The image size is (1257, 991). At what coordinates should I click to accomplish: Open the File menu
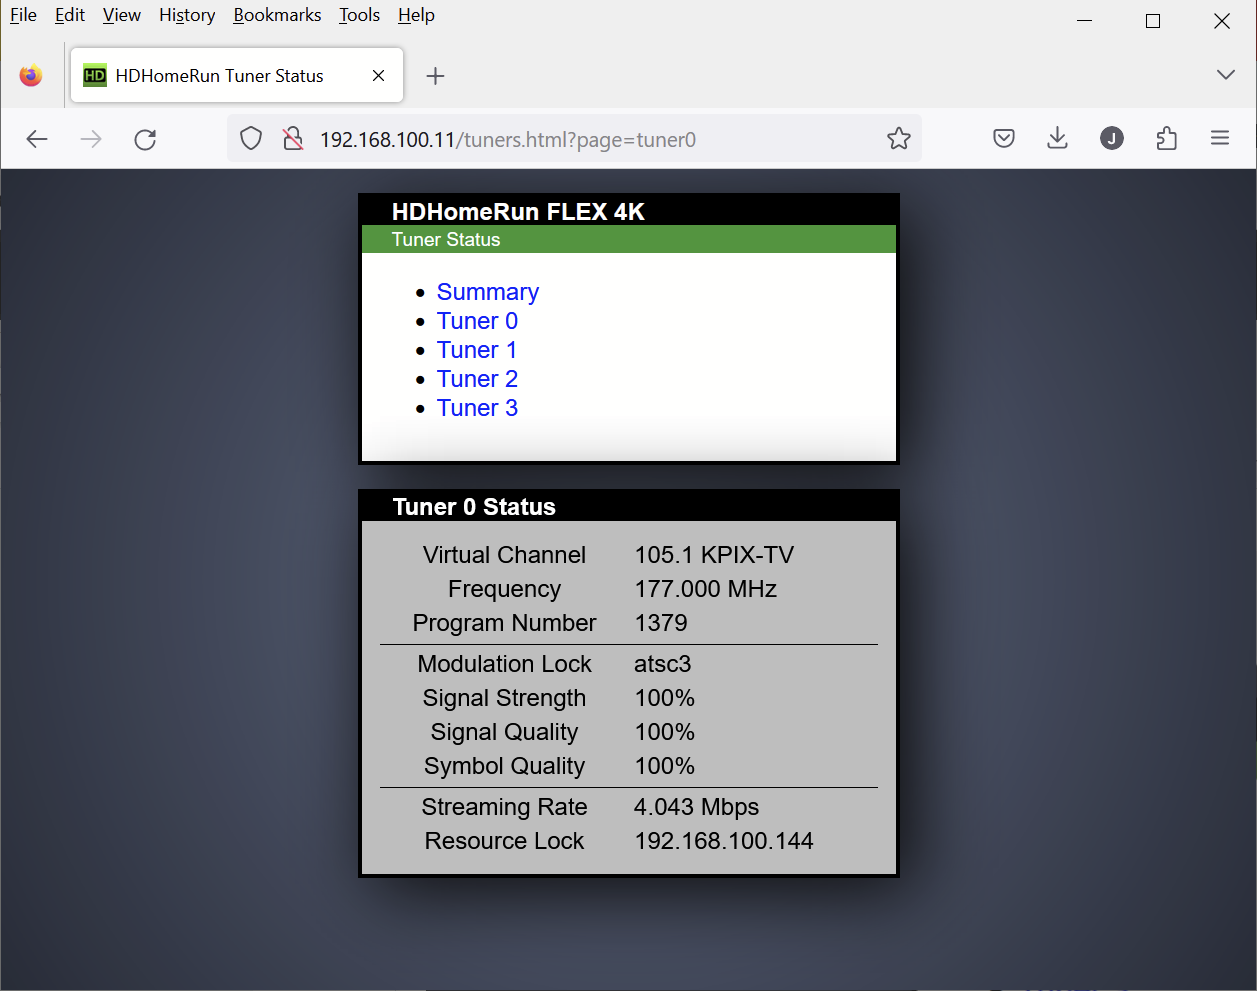[23, 15]
